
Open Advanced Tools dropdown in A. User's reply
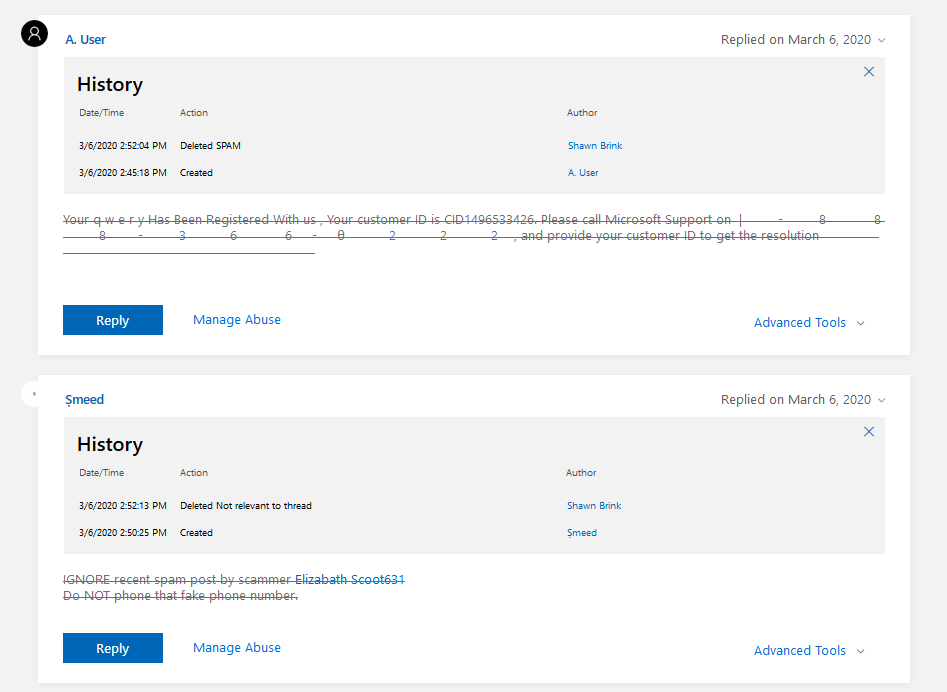click(x=809, y=322)
